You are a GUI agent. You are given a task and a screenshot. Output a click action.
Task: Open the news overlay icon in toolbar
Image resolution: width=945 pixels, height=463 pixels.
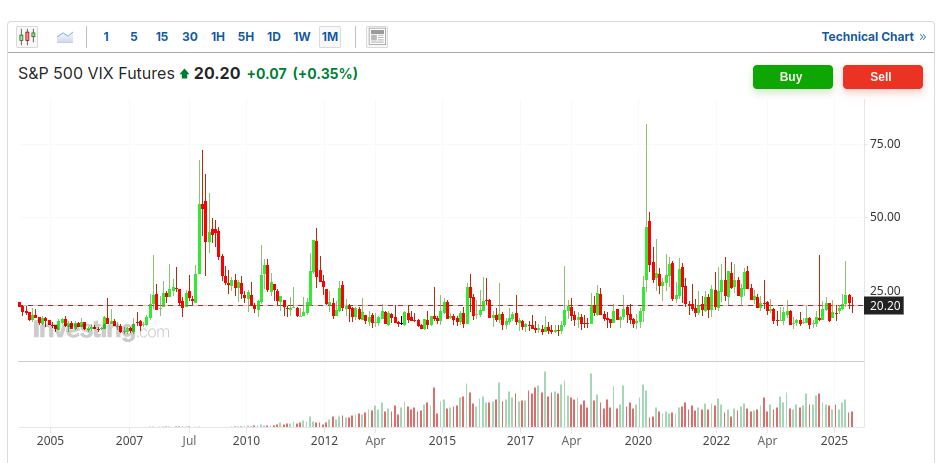(377, 37)
